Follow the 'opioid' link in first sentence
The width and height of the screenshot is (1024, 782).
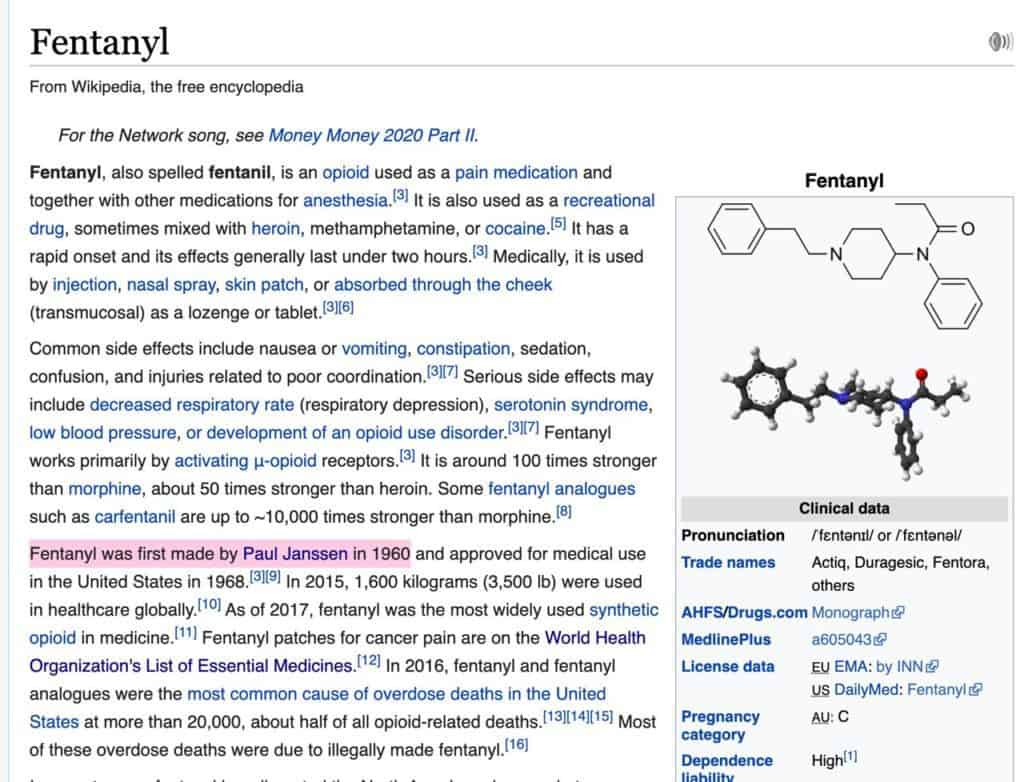(346, 172)
